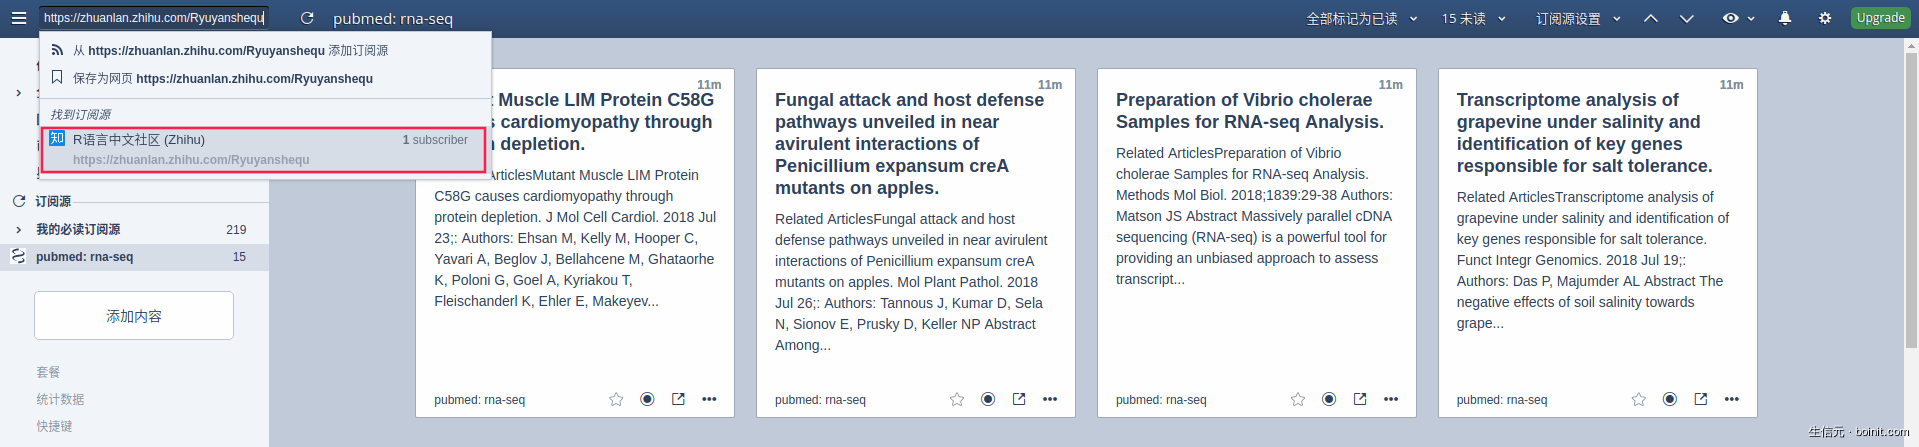Toggle read status on Fungal attack card
Screen dimensions: 1919x447
point(988,399)
